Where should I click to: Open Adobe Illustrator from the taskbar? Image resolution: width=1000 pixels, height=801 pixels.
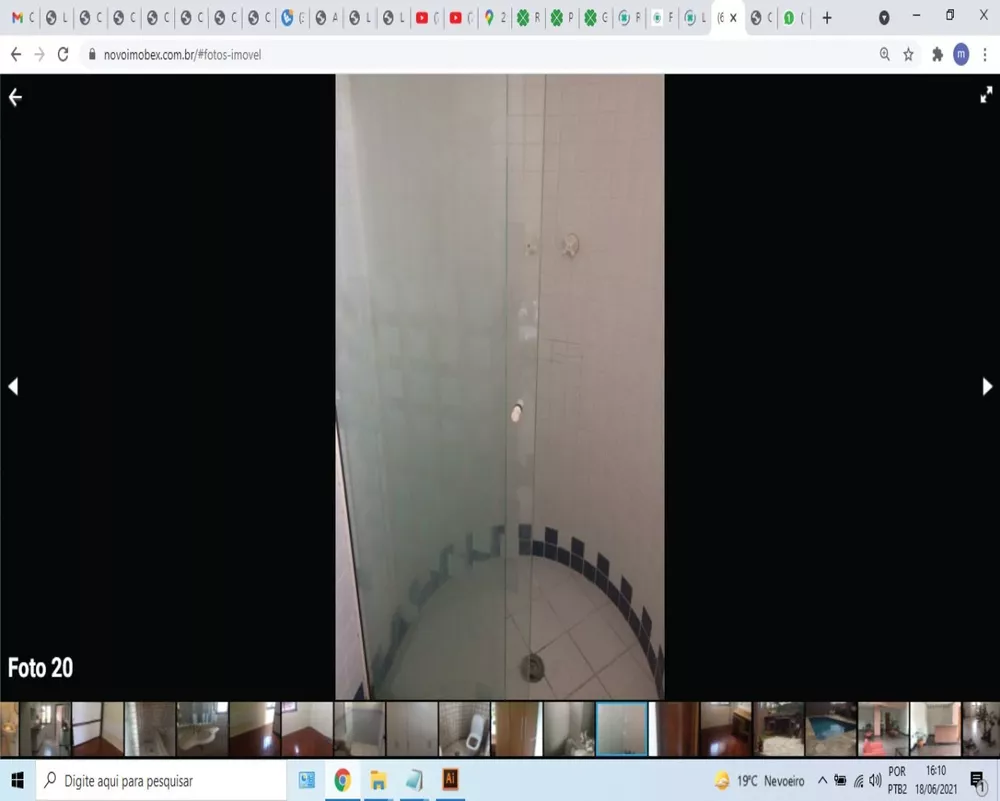(x=450, y=780)
